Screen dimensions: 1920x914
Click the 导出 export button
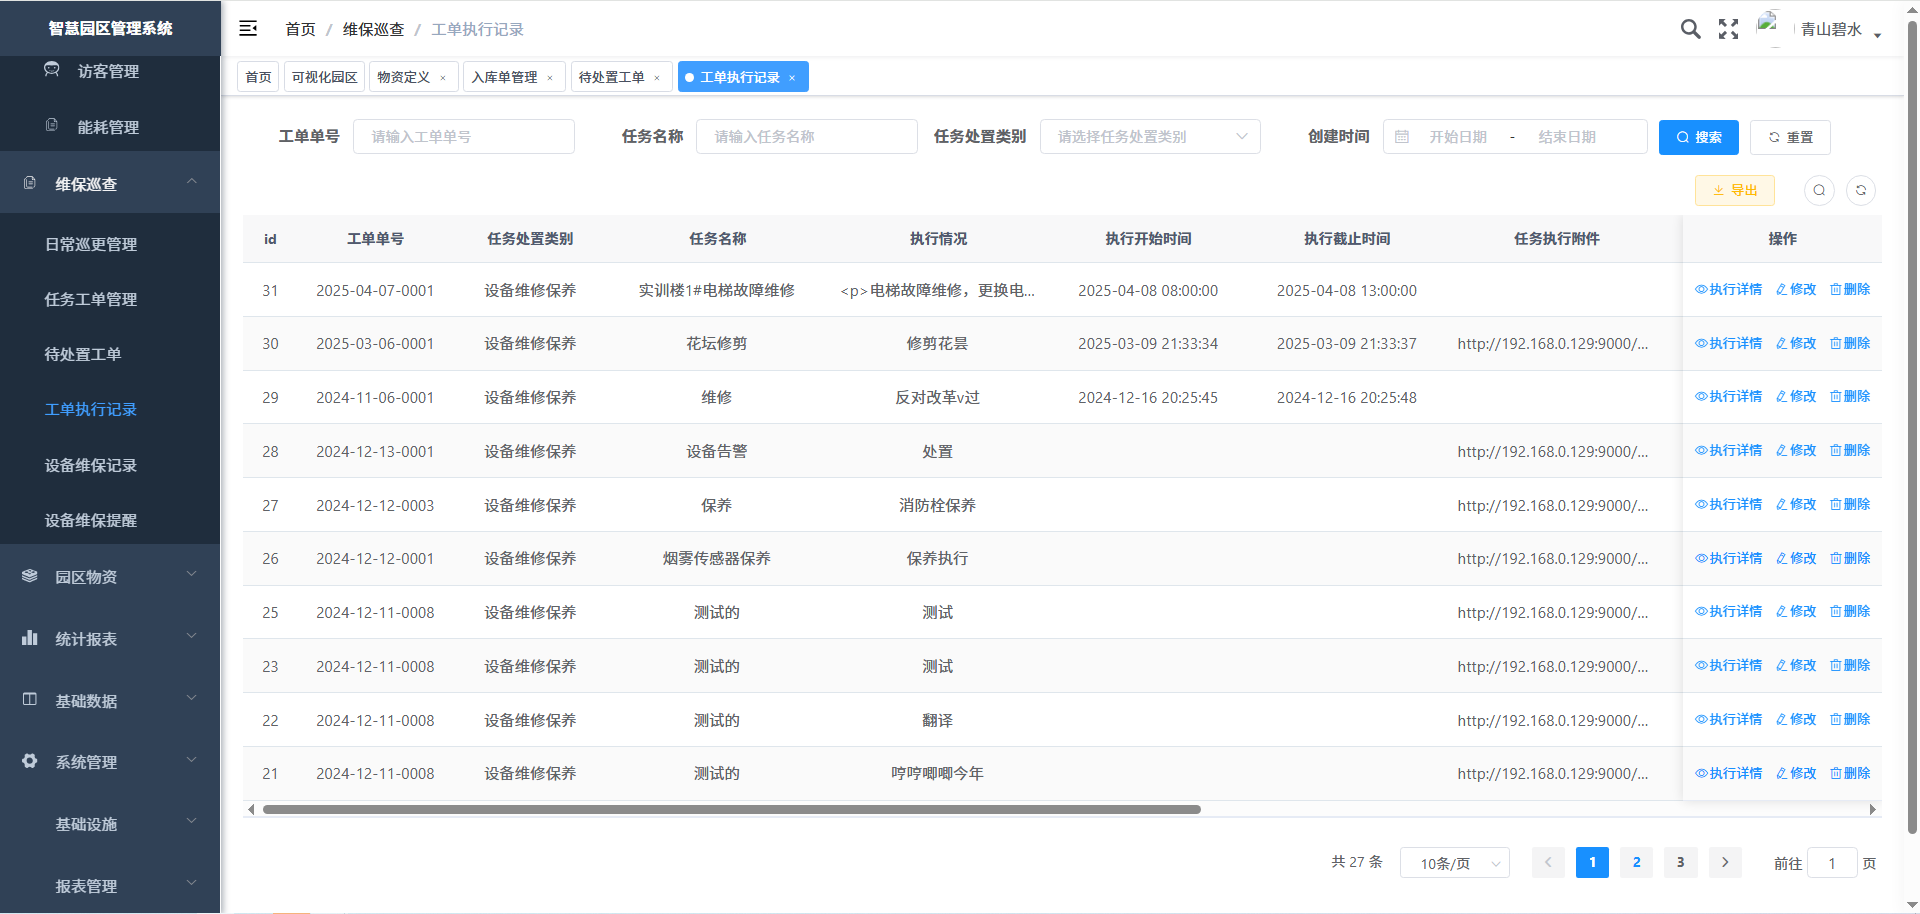[1734, 190]
